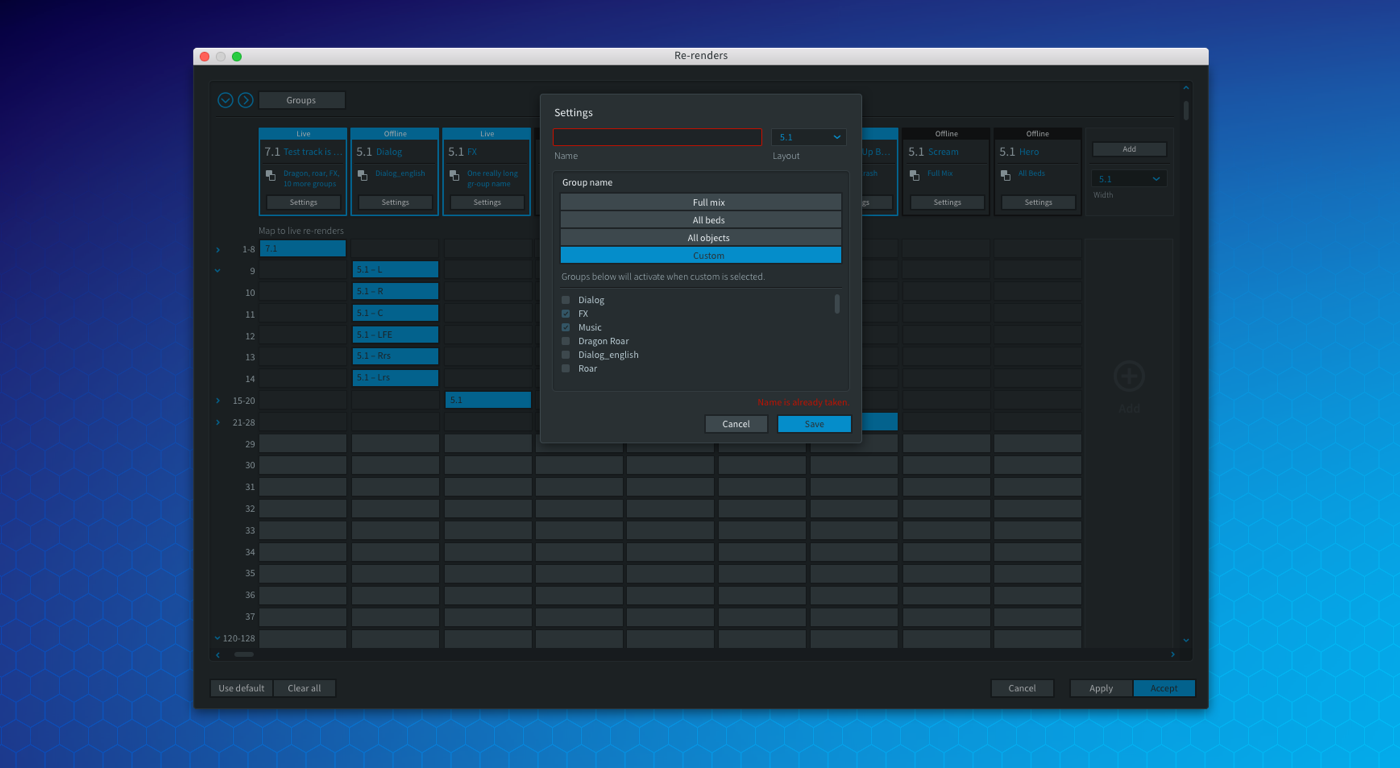The width and height of the screenshot is (1400, 768).
Task: Uncheck the Music group checkbox
Action: [566, 327]
